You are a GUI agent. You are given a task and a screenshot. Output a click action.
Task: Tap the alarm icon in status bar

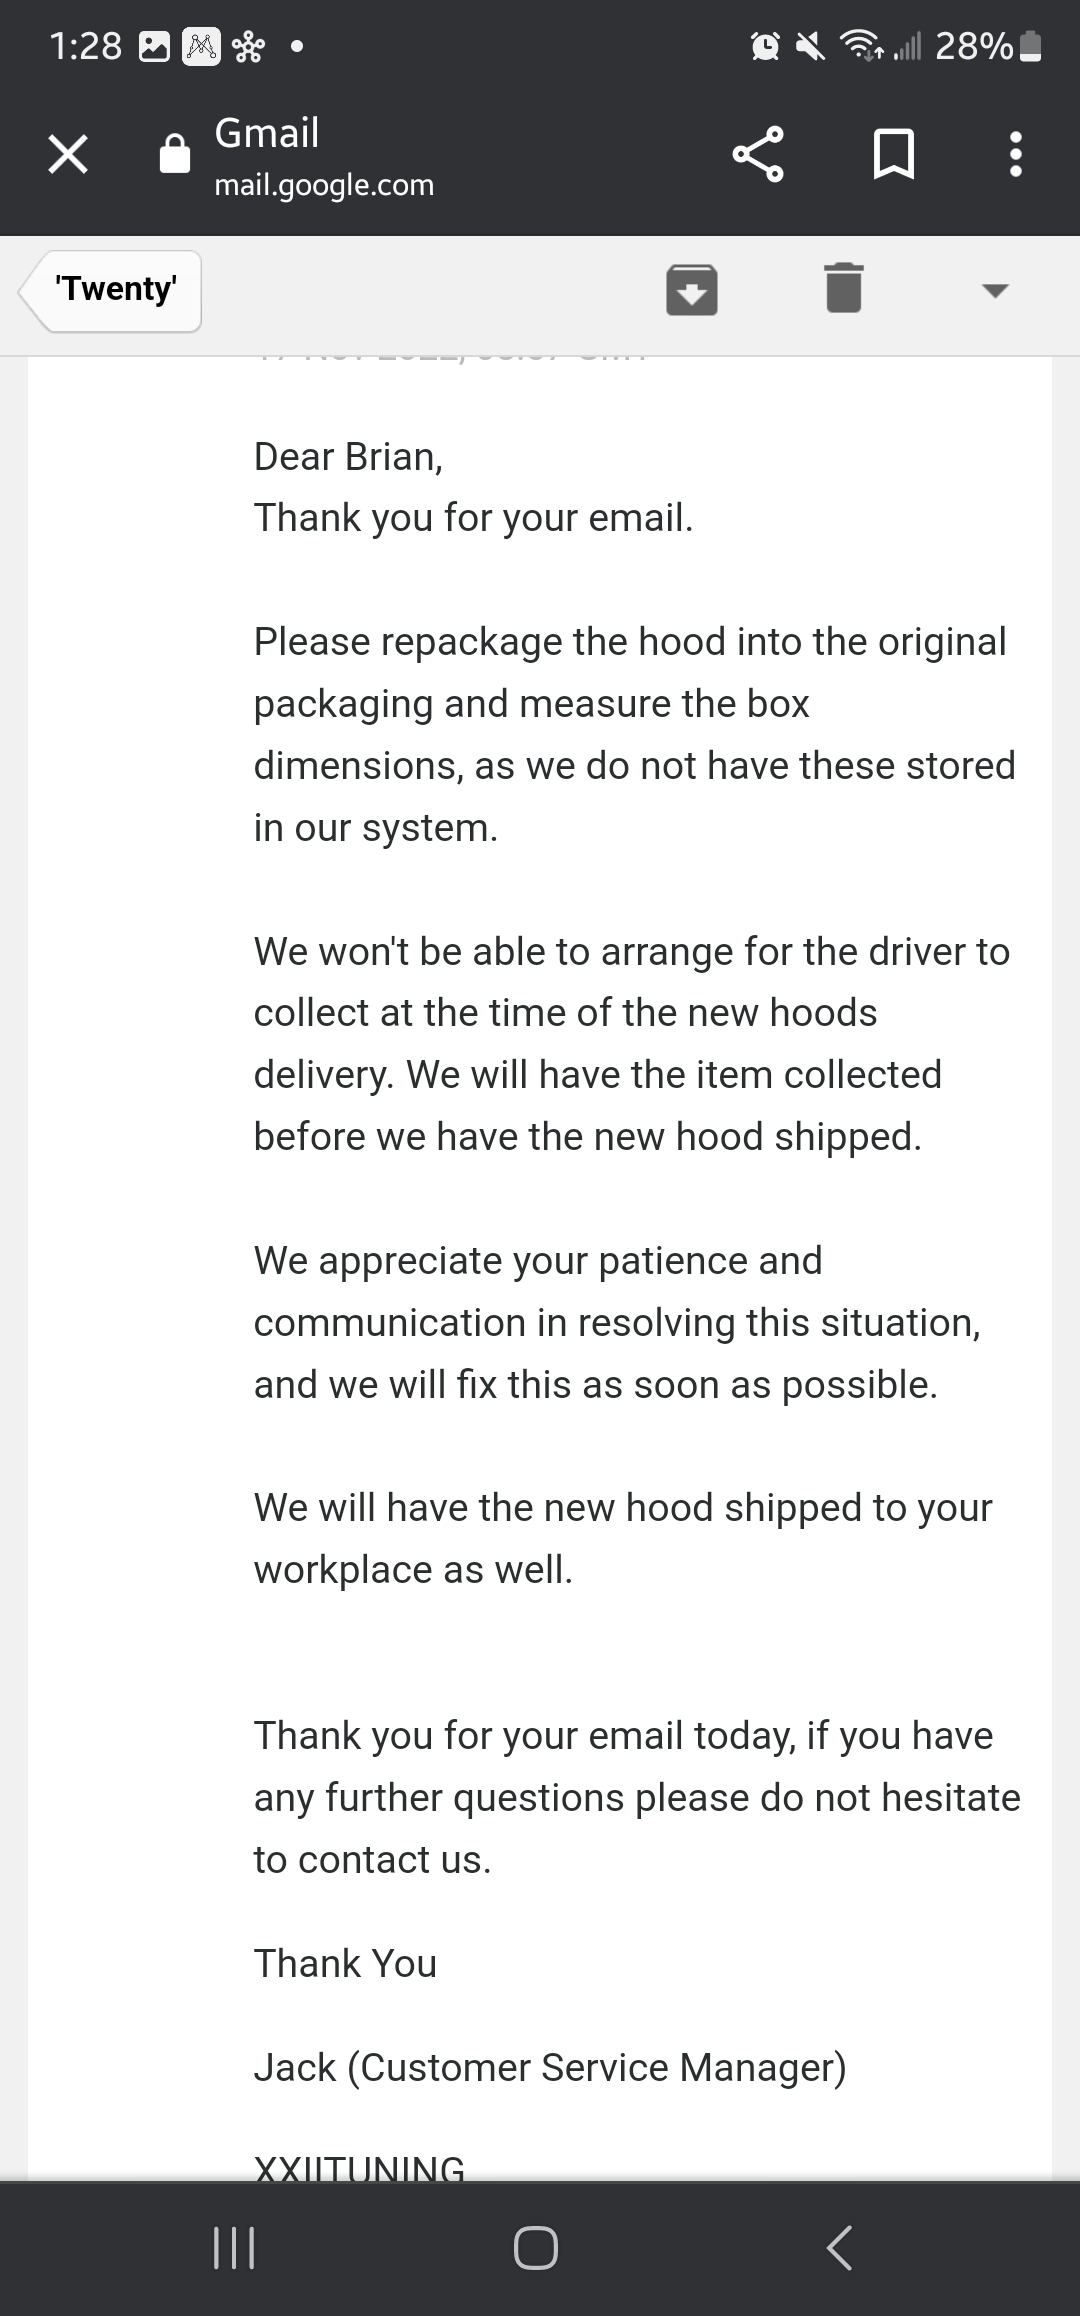(x=765, y=46)
